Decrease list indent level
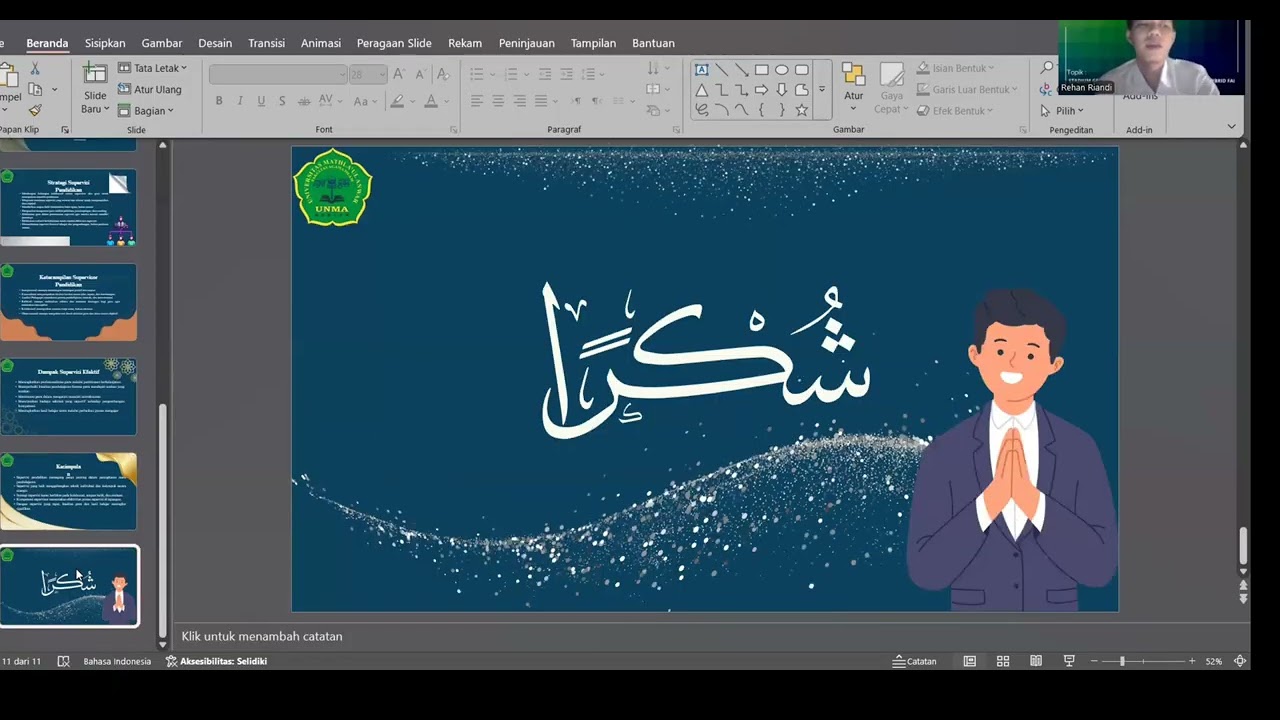Image resolution: width=1280 pixels, height=720 pixels. (x=547, y=74)
